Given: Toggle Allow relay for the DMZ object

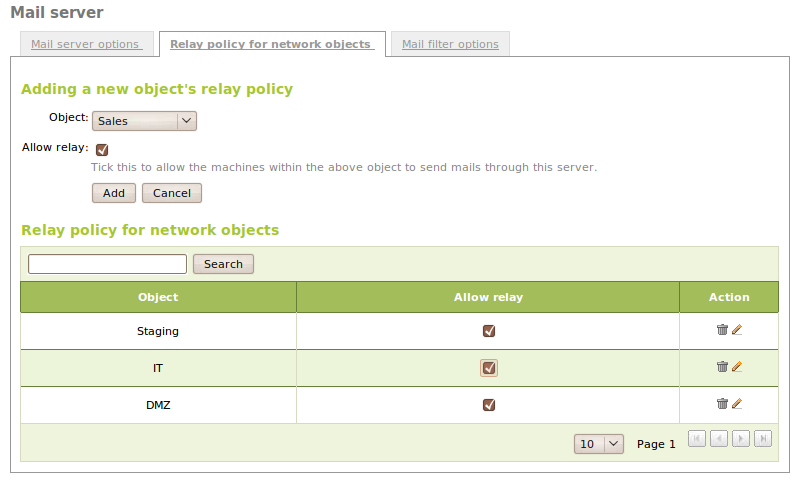Looking at the screenshot, I should (489, 405).
